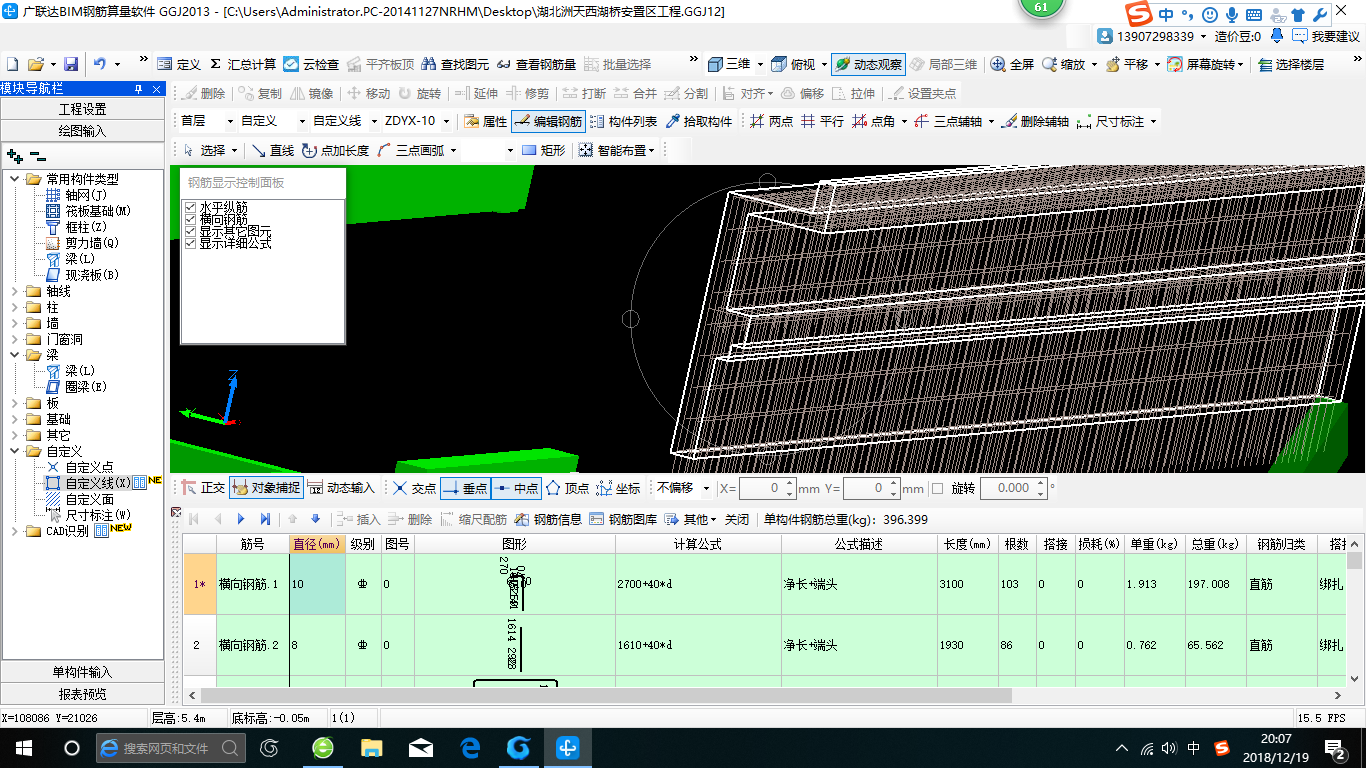Image resolution: width=1366 pixels, height=768 pixels.
Task: Open 查看钢筋量 rebar quantity viewer
Action: 536,64
